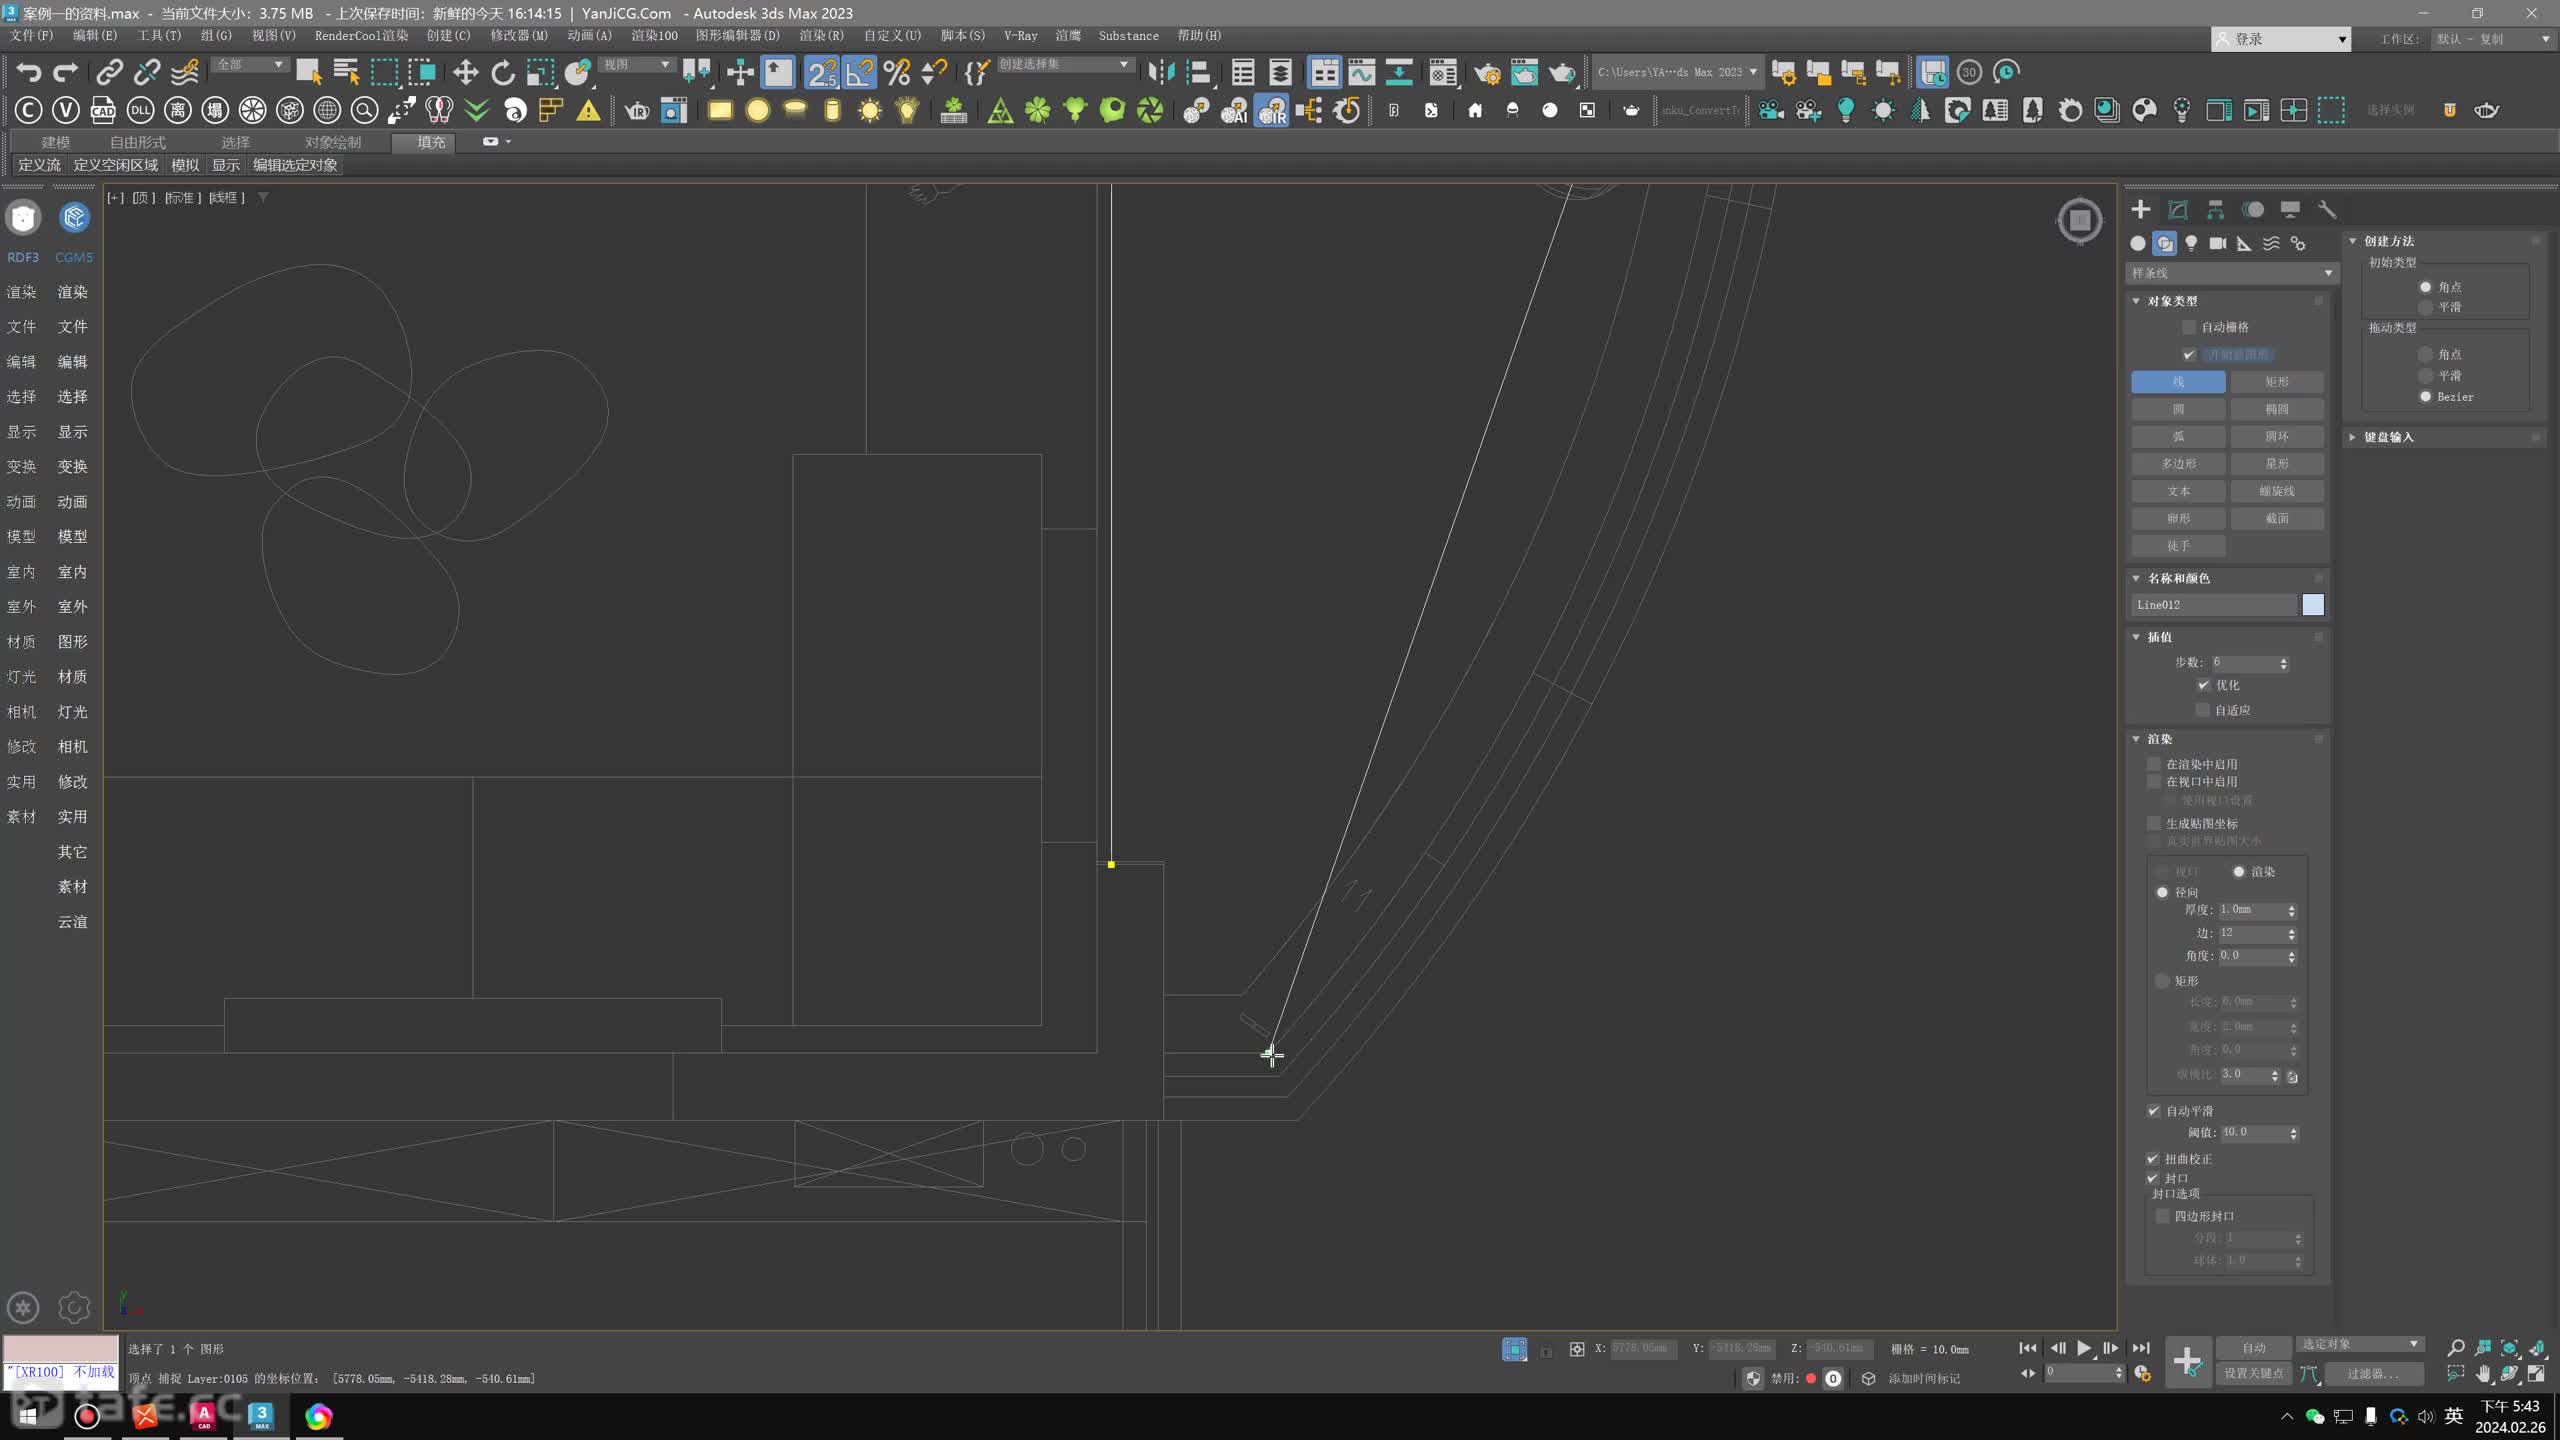Image resolution: width=2560 pixels, height=1440 pixels.
Task: Enable 生成贴图坐标 checkbox
Action: click(x=2154, y=824)
